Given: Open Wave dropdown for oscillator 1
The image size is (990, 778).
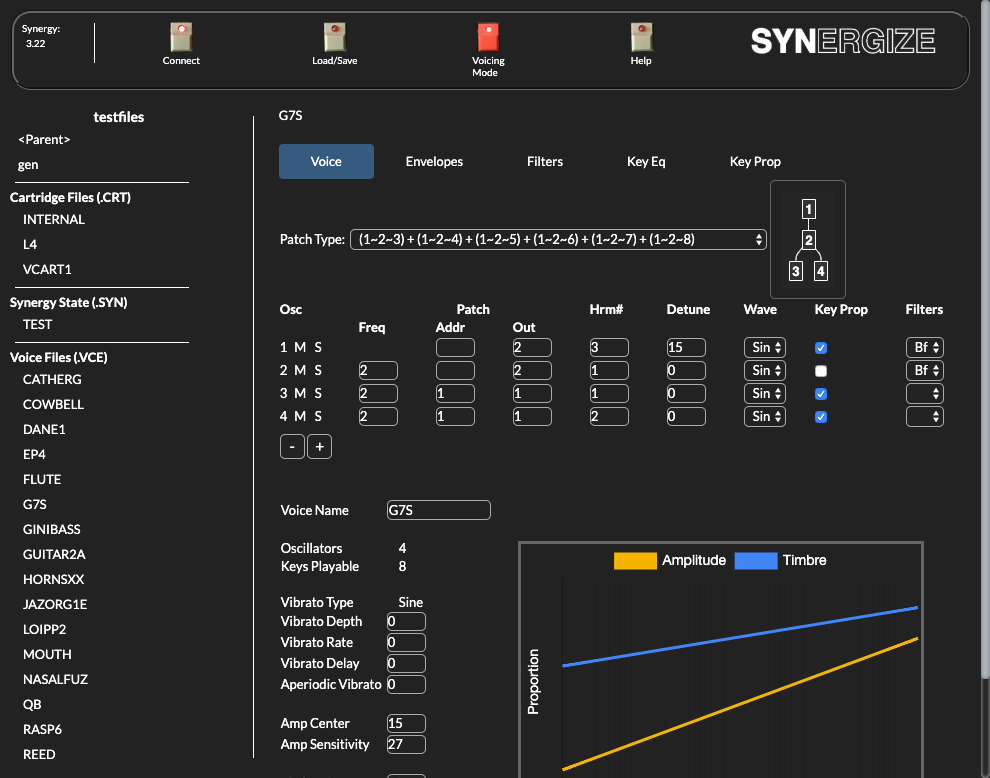Looking at the screenshot, I should coord(765,347).
